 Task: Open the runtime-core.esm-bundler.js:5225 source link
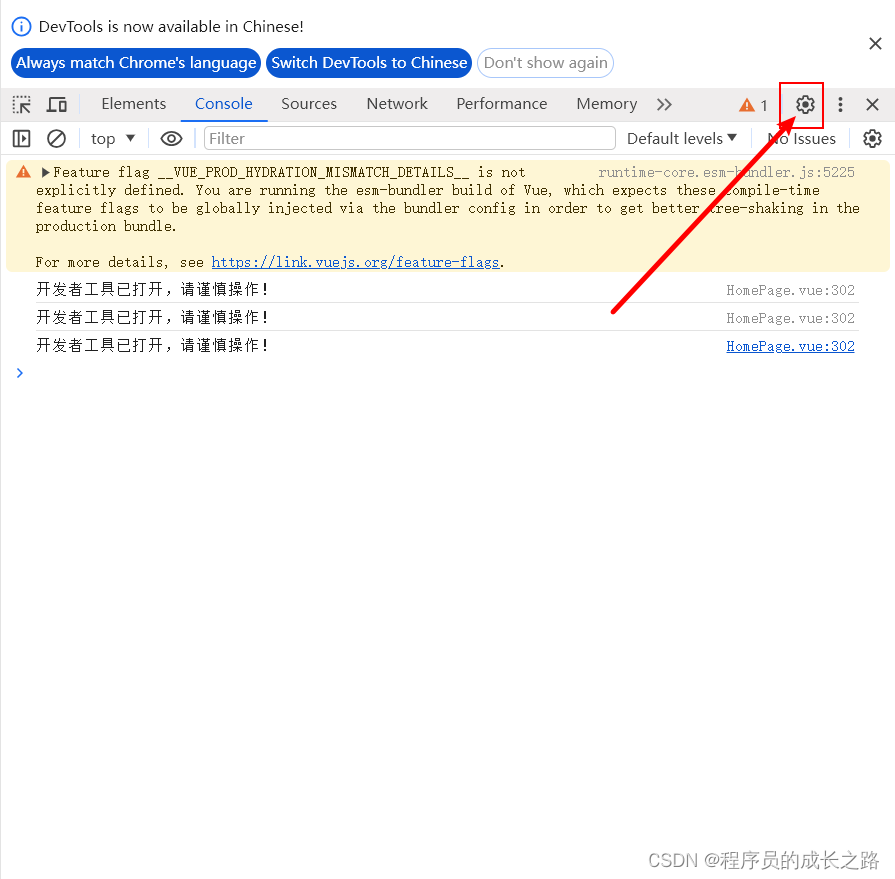(726, 172)
